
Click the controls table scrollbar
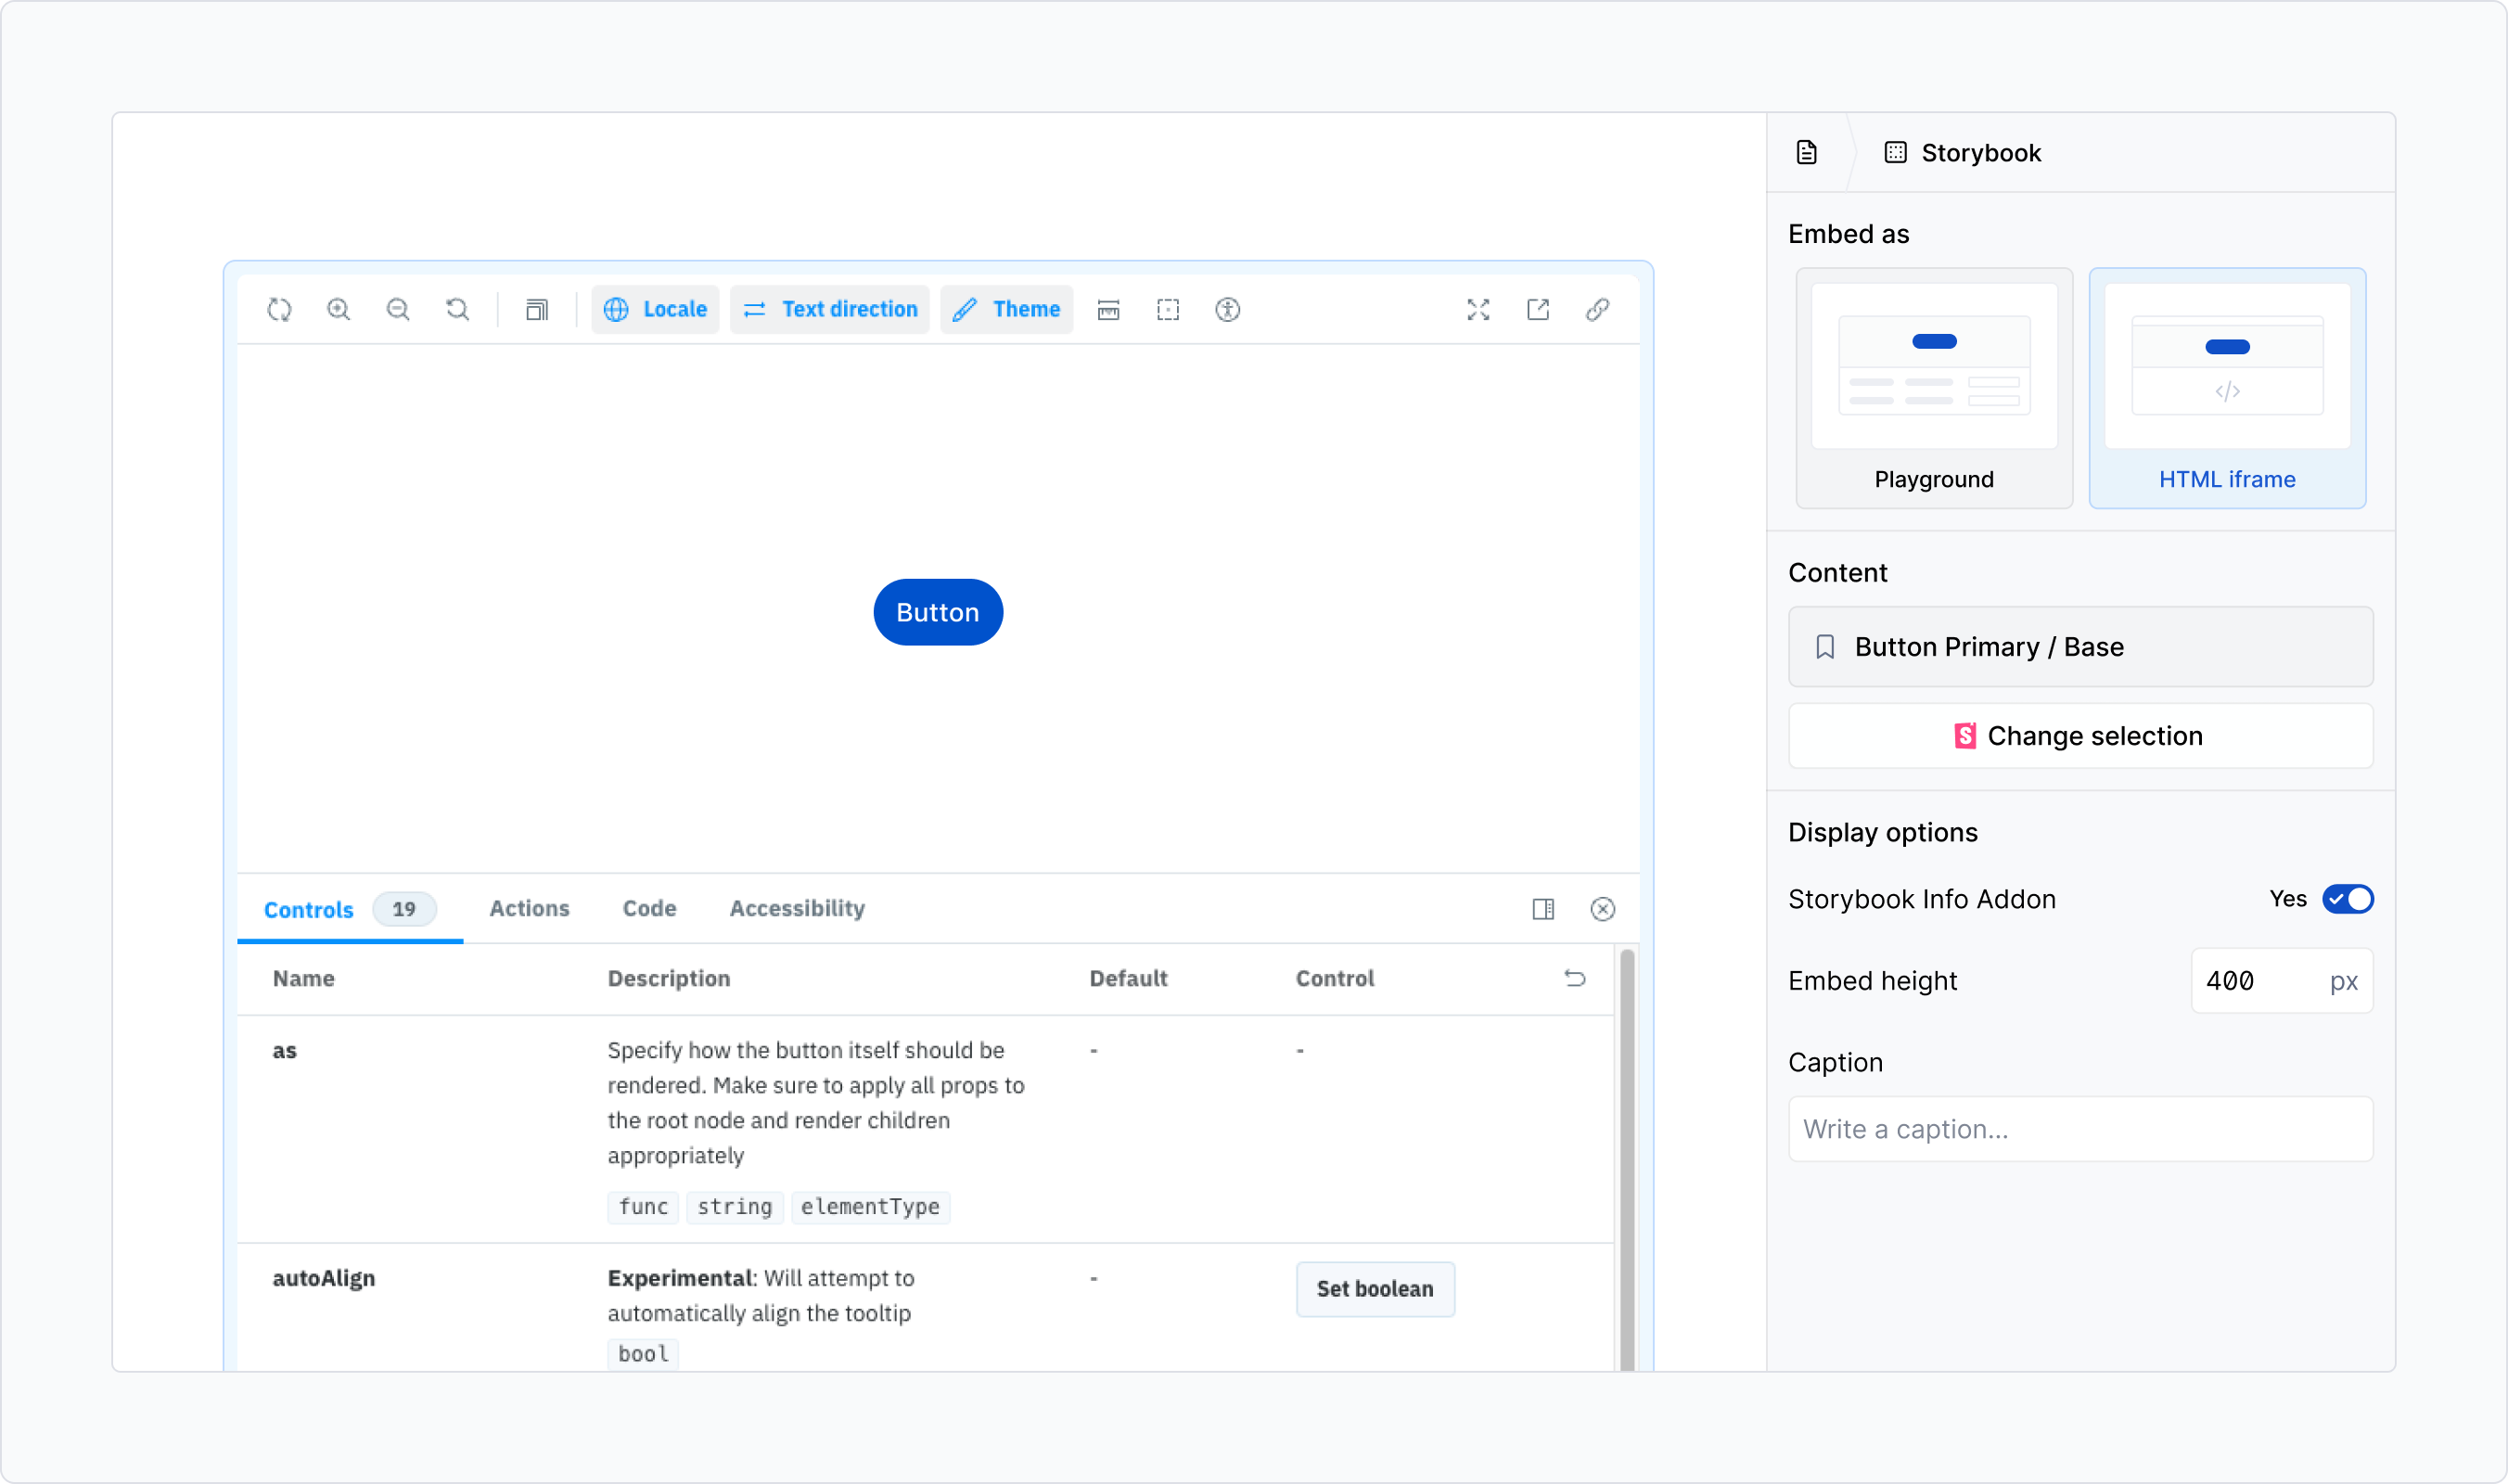(x=1627, y=1160)
